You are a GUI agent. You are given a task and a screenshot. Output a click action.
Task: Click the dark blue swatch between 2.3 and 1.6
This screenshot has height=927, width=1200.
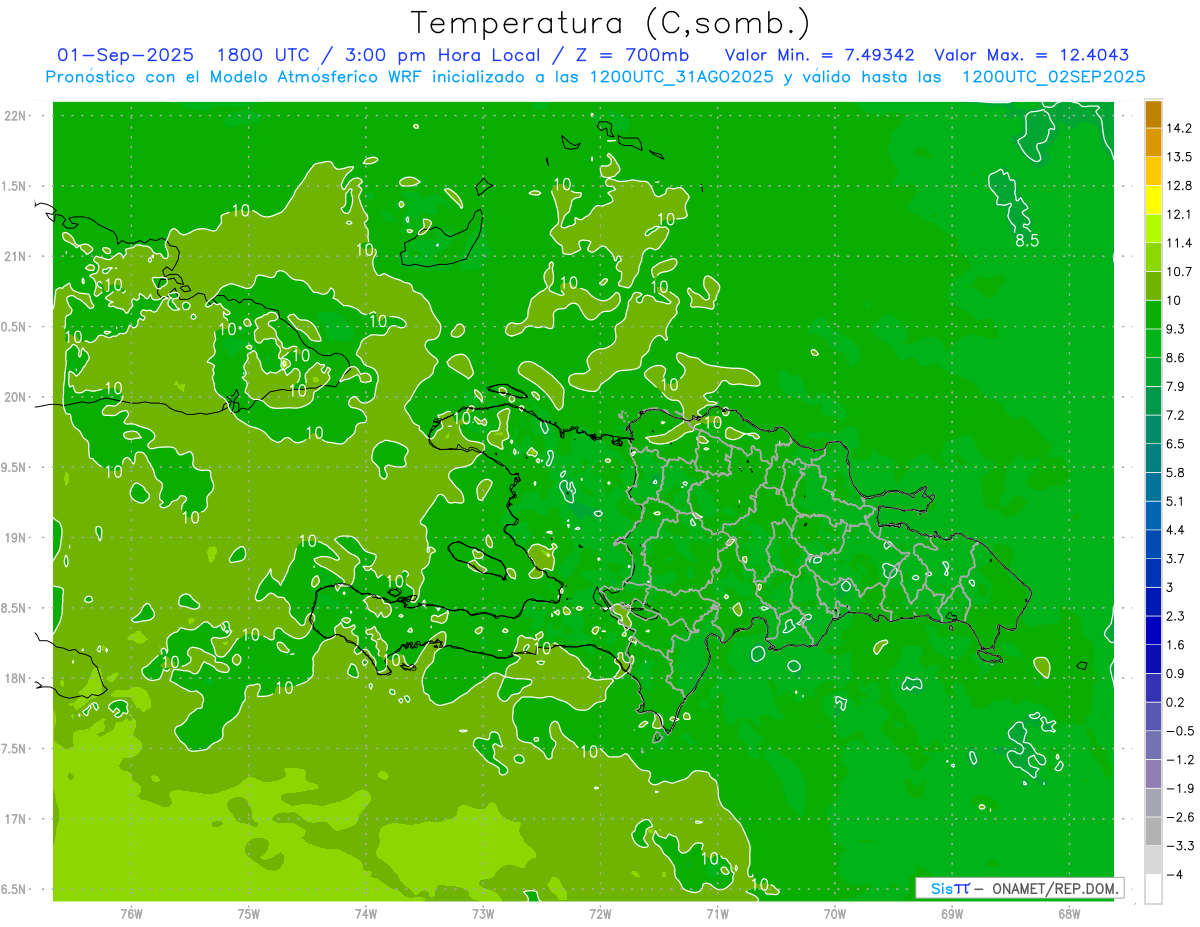(x=1153, y=630)
